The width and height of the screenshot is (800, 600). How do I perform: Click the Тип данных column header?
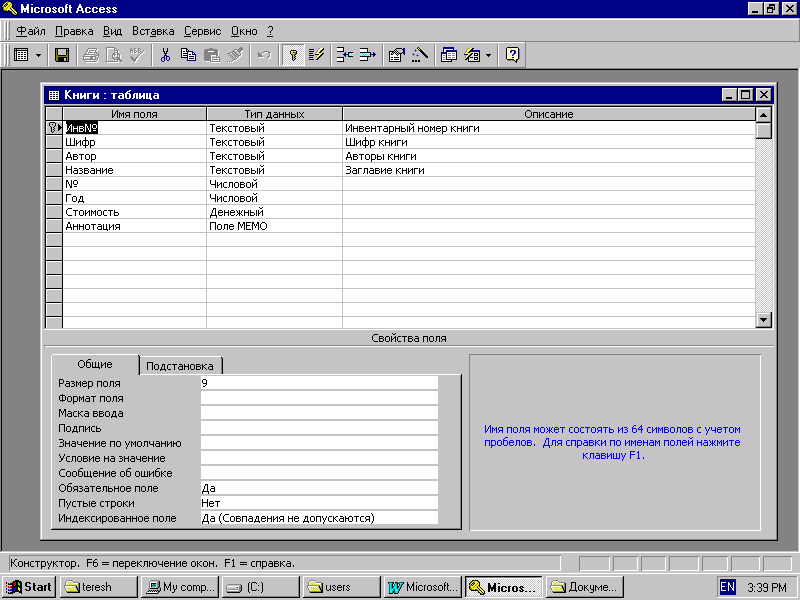[274, 114]
